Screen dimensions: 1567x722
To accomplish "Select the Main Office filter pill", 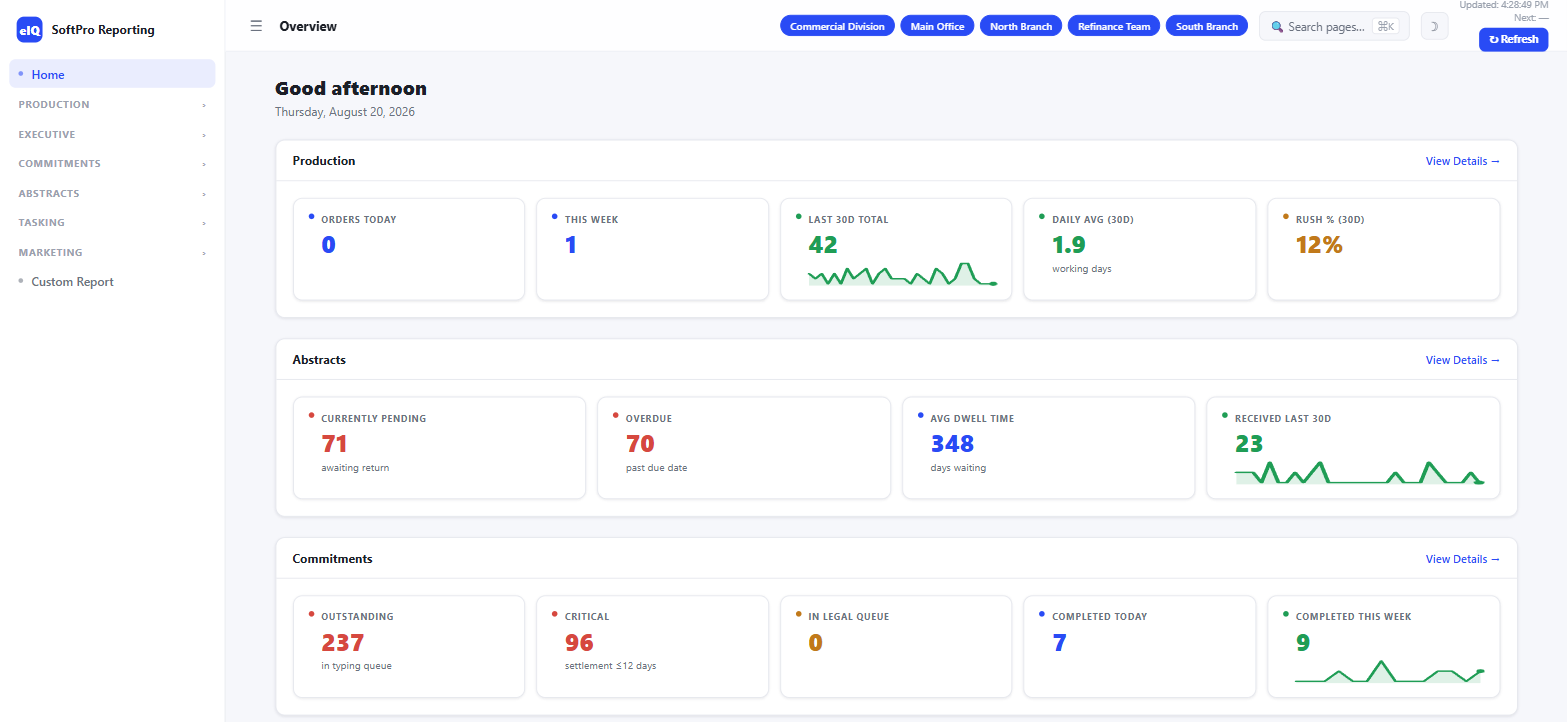I will click(x=937, y=26).
